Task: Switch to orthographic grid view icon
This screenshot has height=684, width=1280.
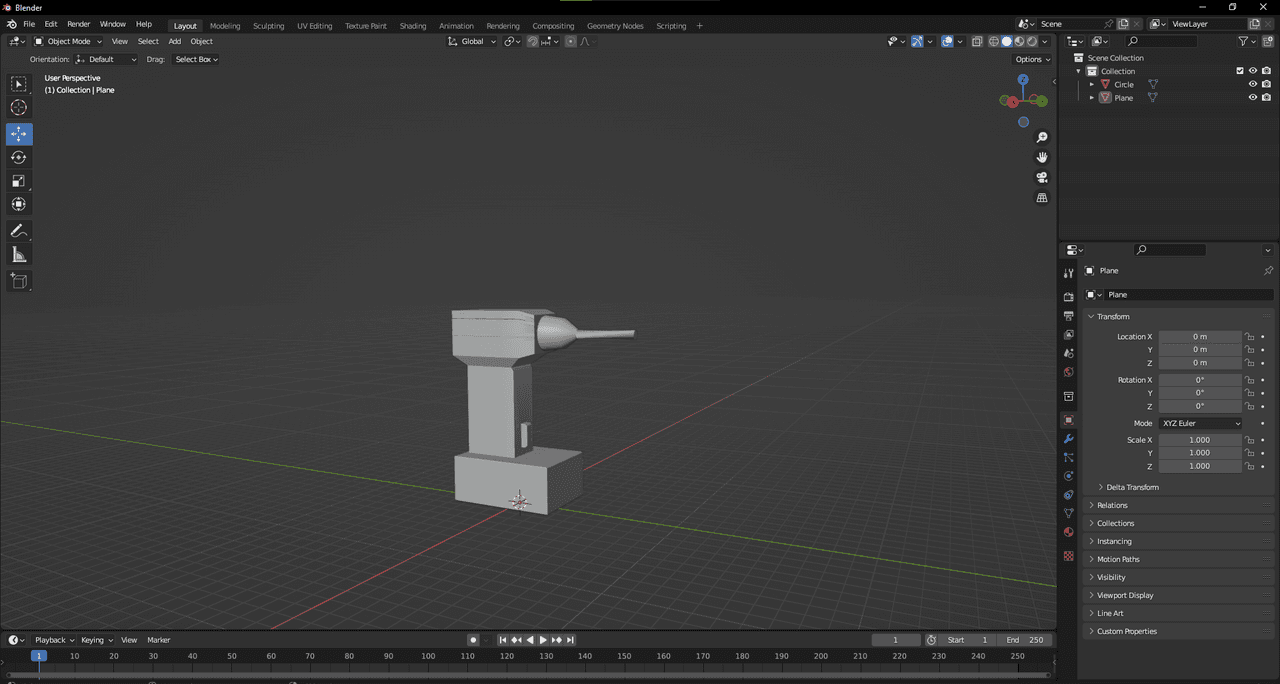Action: point(1042,198)
